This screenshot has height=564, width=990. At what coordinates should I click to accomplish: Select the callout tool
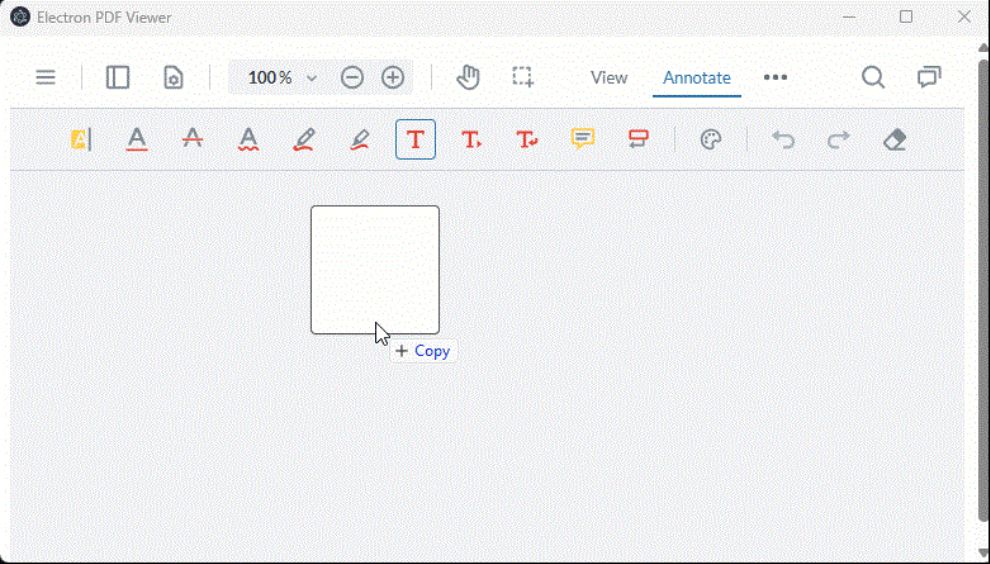coord(638,139)
